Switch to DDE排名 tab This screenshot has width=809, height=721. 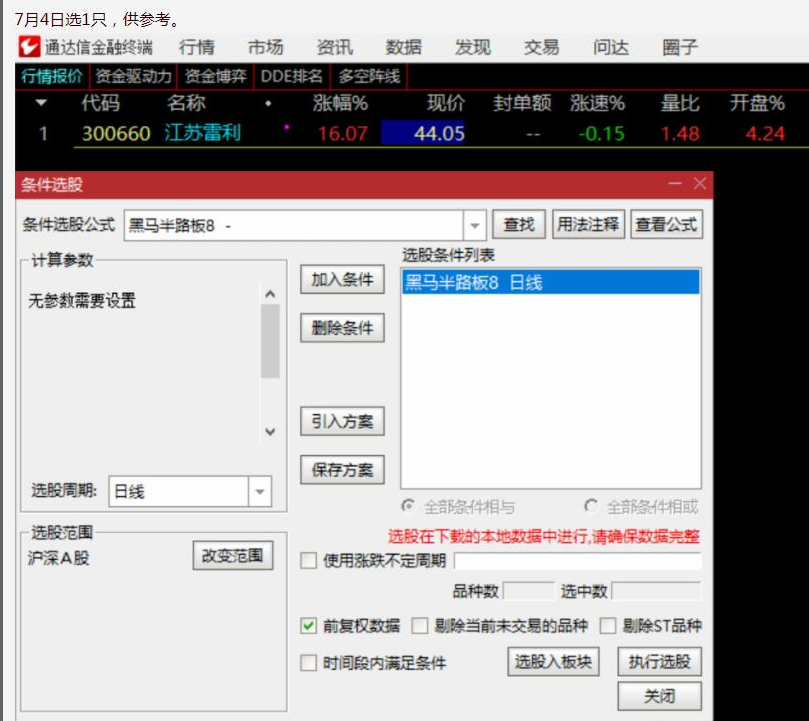coord(292,76)
